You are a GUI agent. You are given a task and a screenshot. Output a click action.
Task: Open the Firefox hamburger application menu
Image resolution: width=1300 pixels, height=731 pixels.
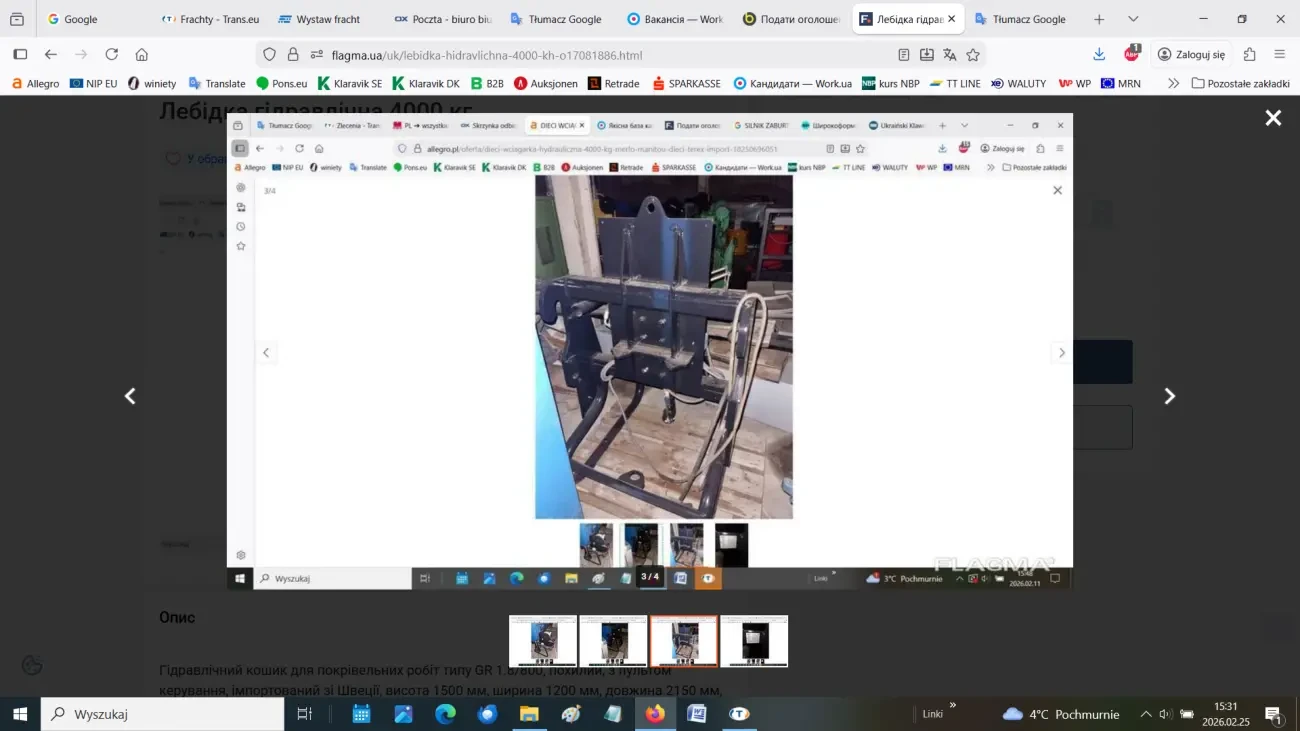tap(1280, 55)
